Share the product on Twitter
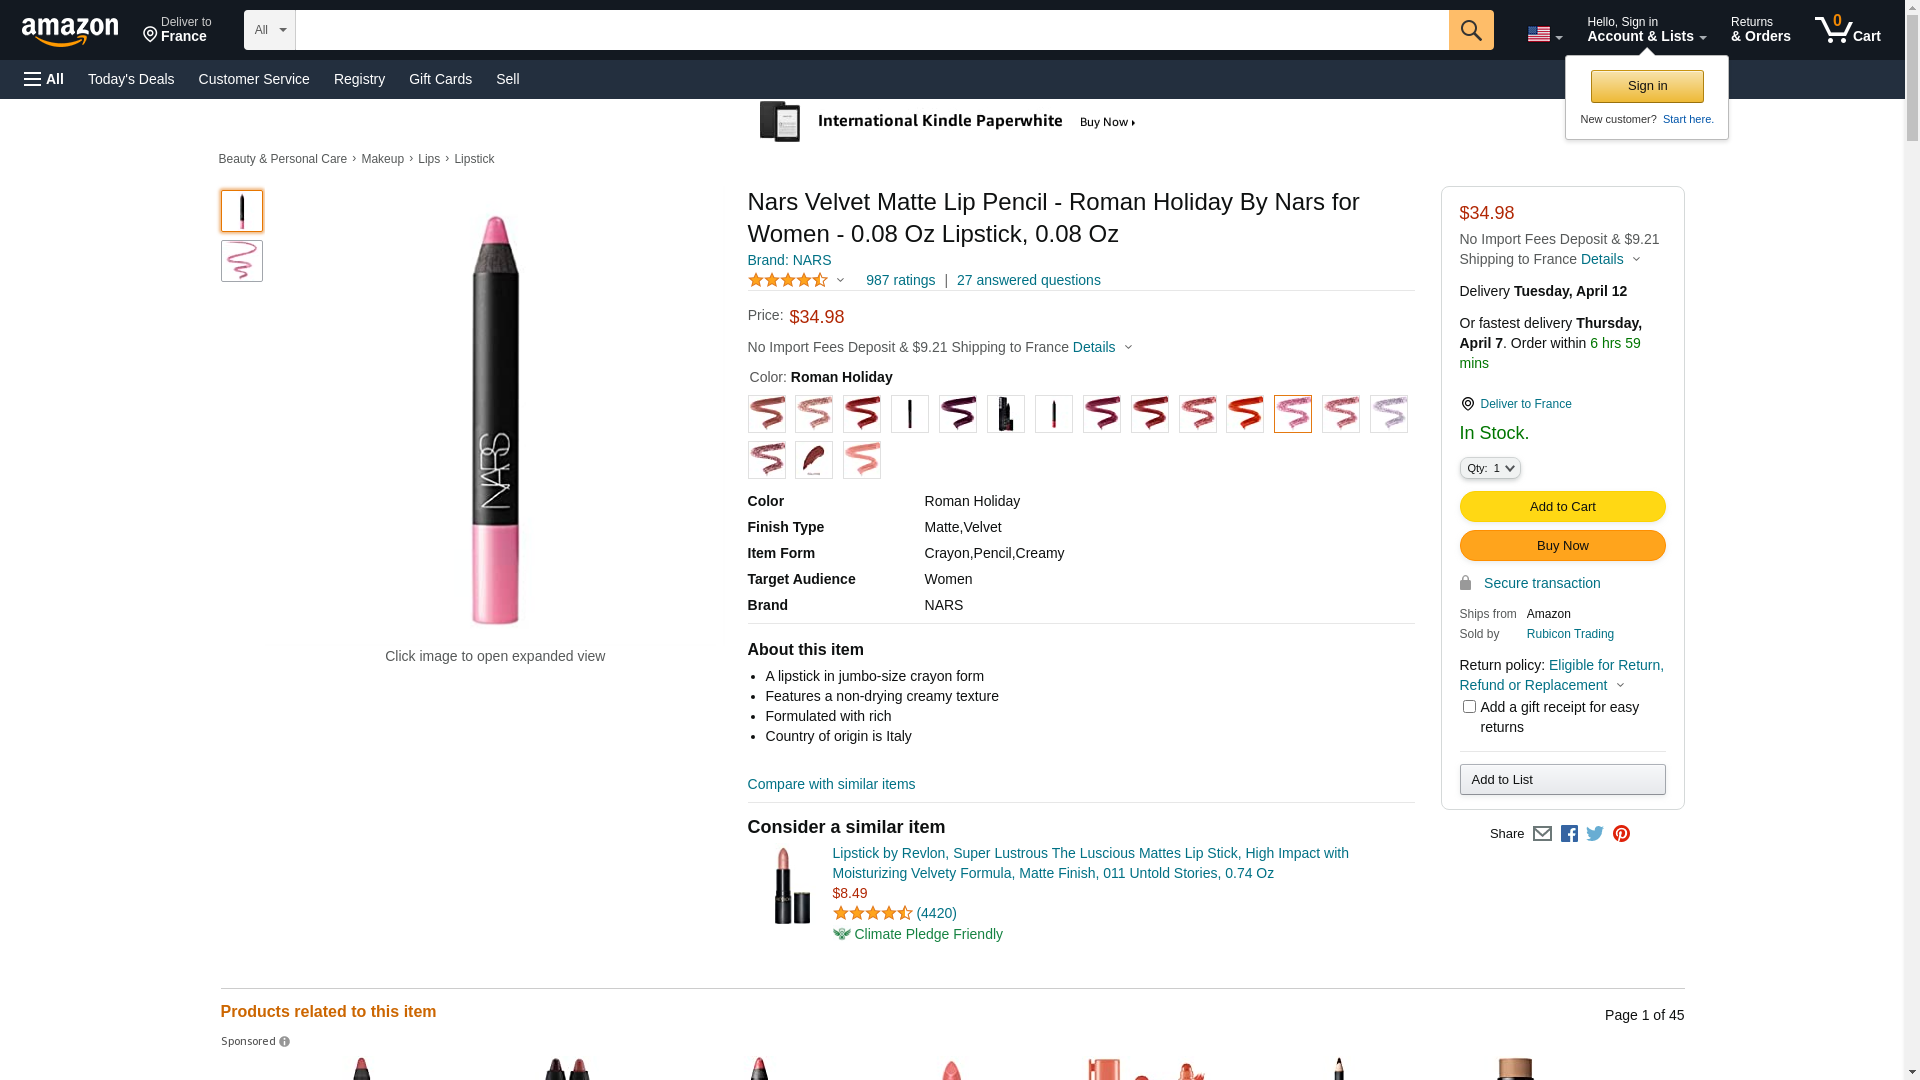Image resolution: width=1920 pixels, height=1080 pixels. (1595, 834)
